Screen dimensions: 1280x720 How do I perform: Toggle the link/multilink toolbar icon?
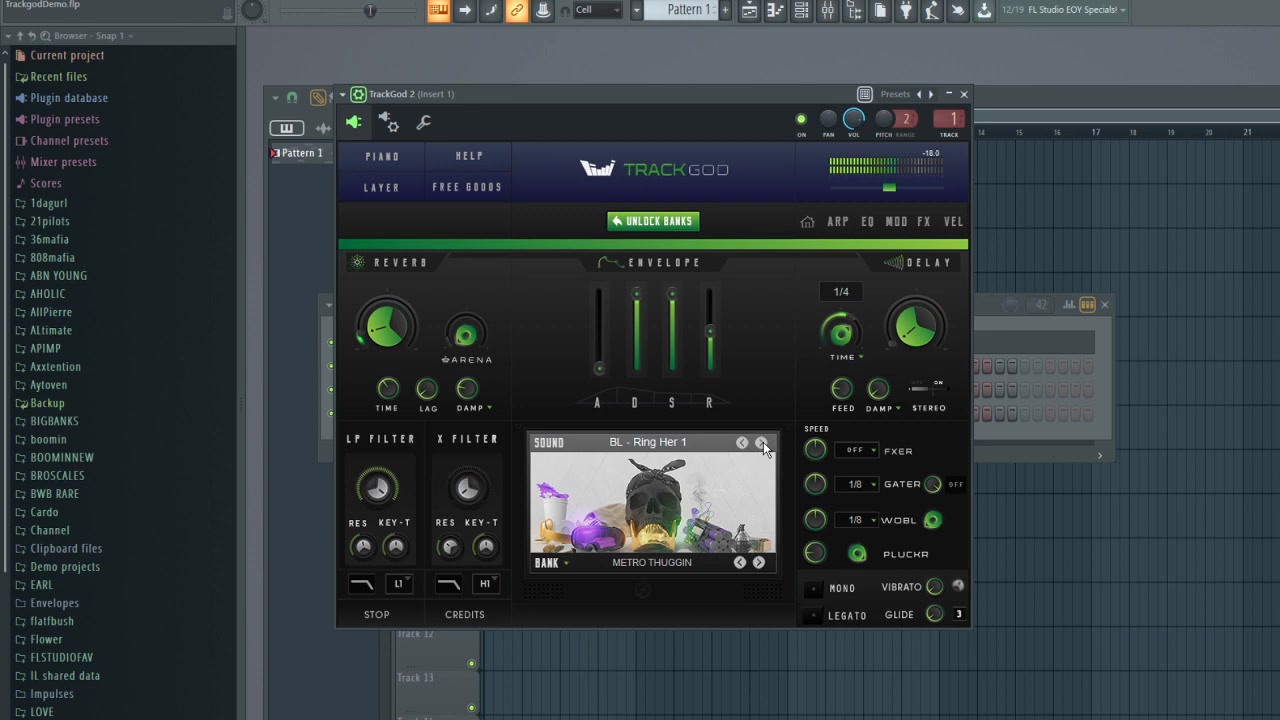coord(516,10)
